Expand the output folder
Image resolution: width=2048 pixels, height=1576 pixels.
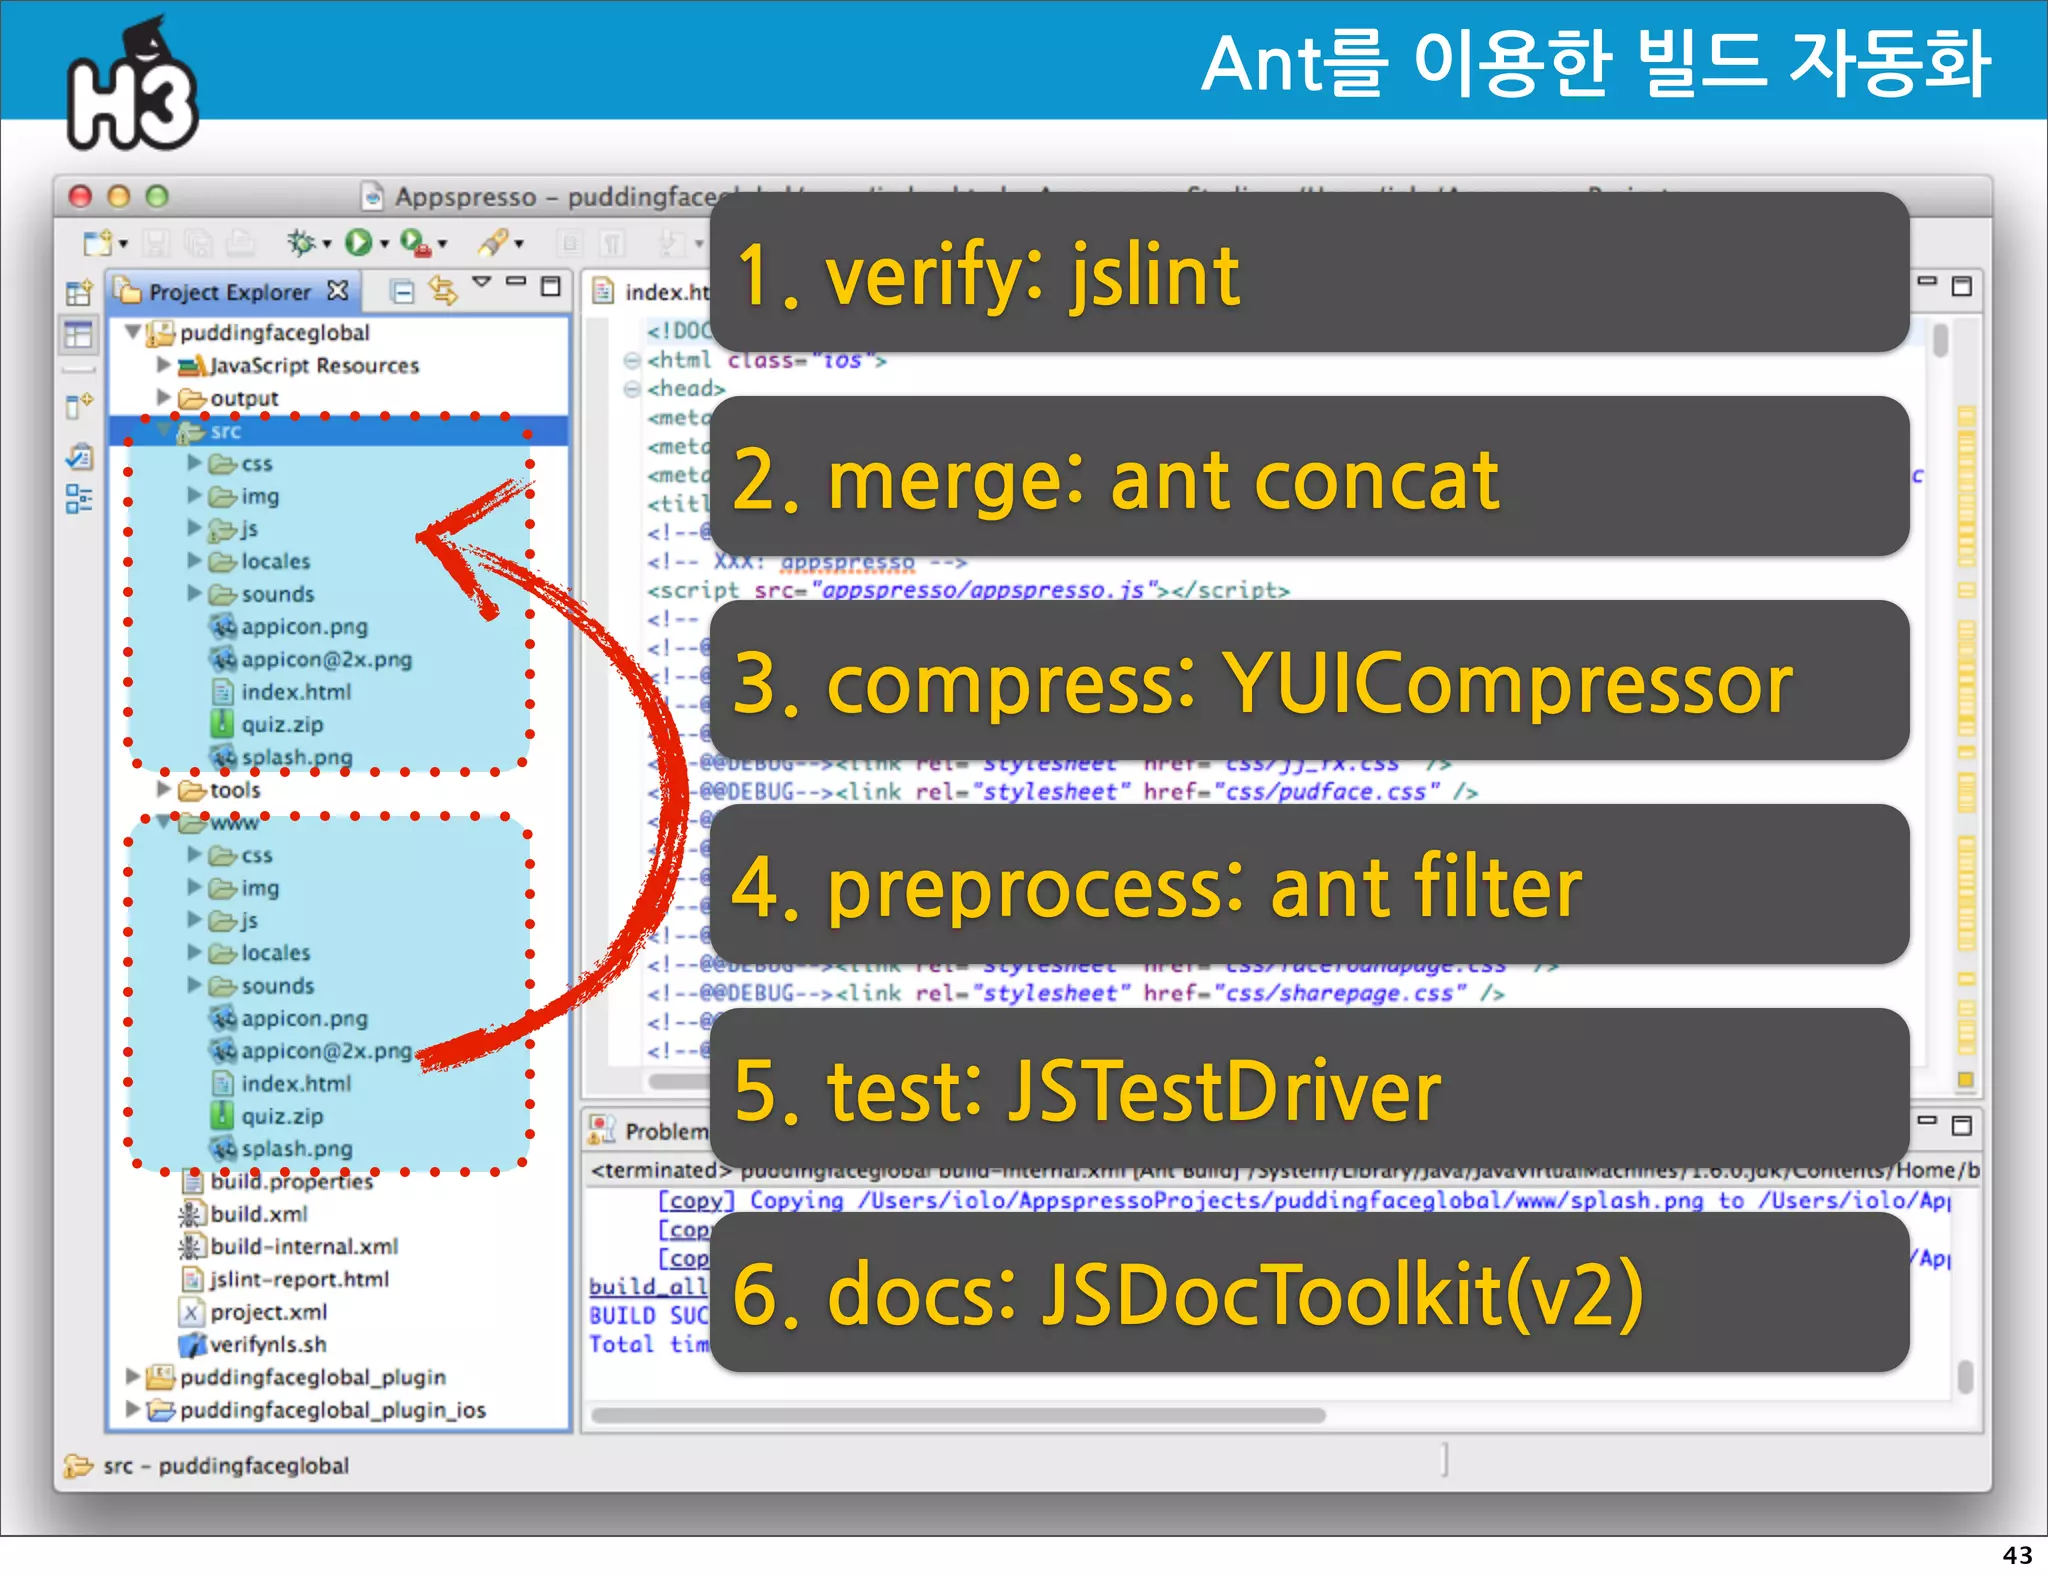pyautogui.click(x=162, y=397)
